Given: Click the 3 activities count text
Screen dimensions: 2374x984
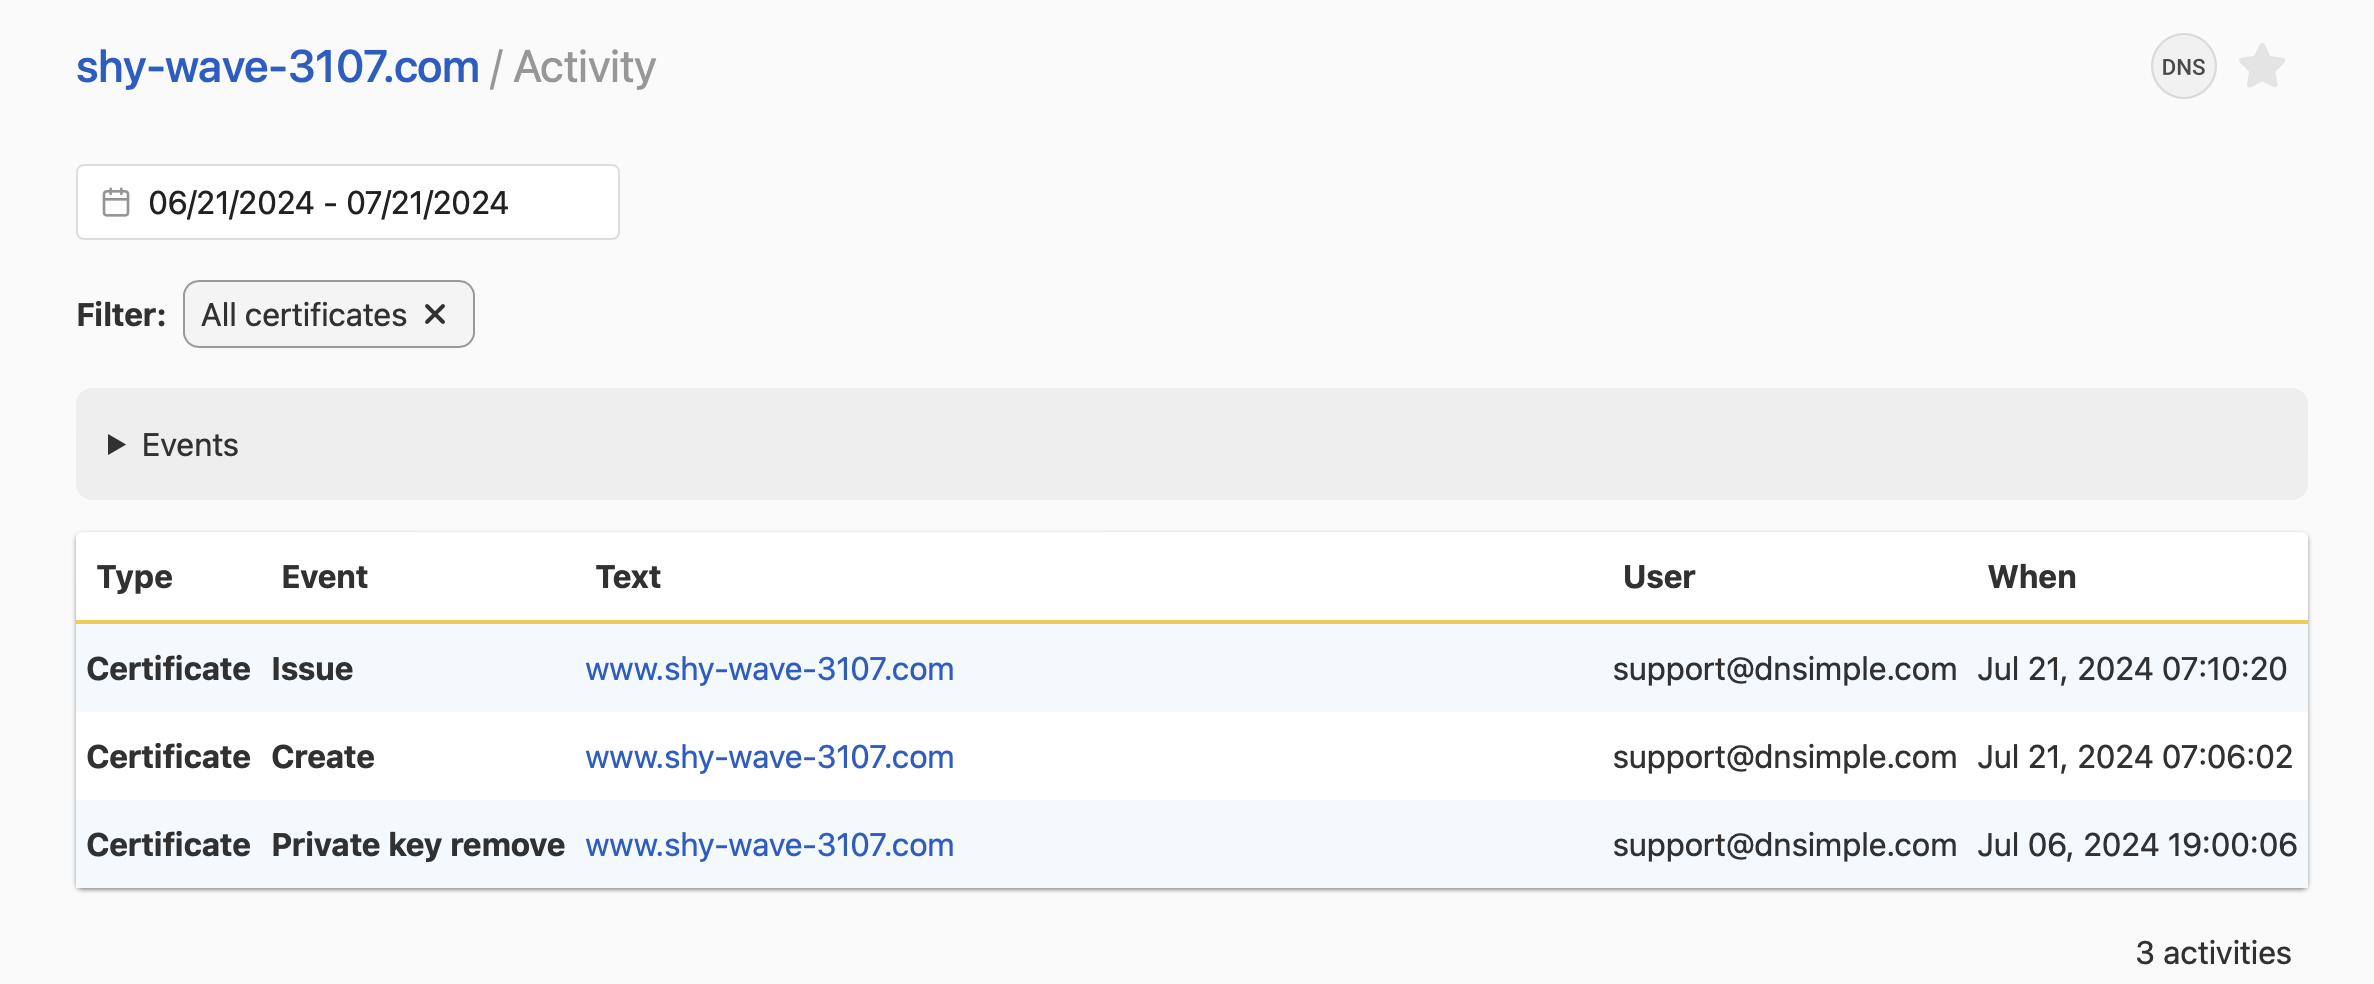Looking at the screenshot, I should point(2213,953).
